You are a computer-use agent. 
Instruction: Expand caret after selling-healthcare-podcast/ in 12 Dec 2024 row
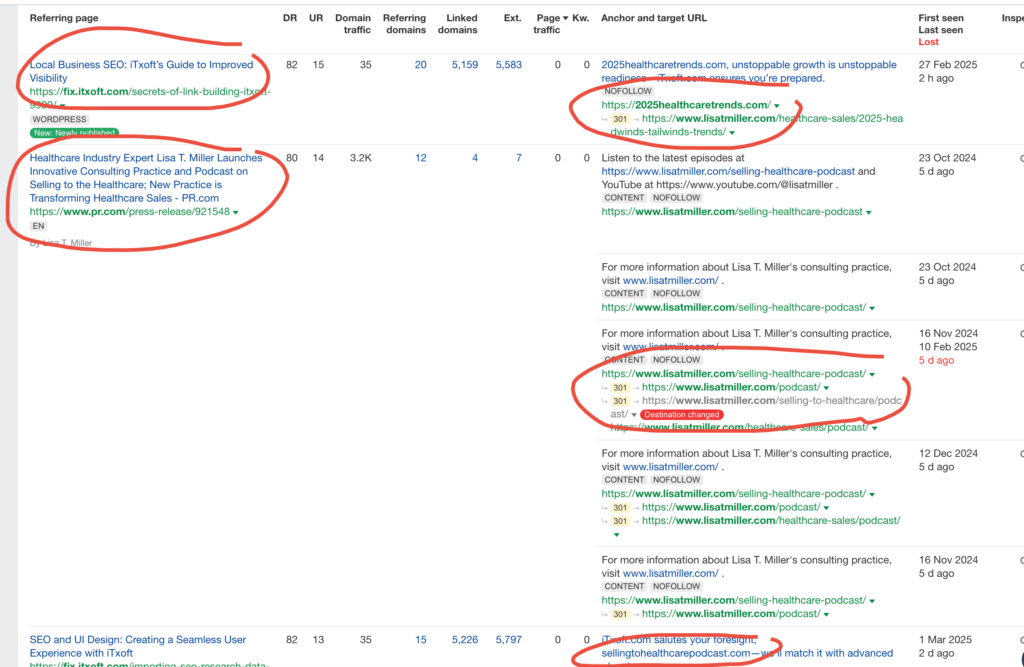point(872,495)
